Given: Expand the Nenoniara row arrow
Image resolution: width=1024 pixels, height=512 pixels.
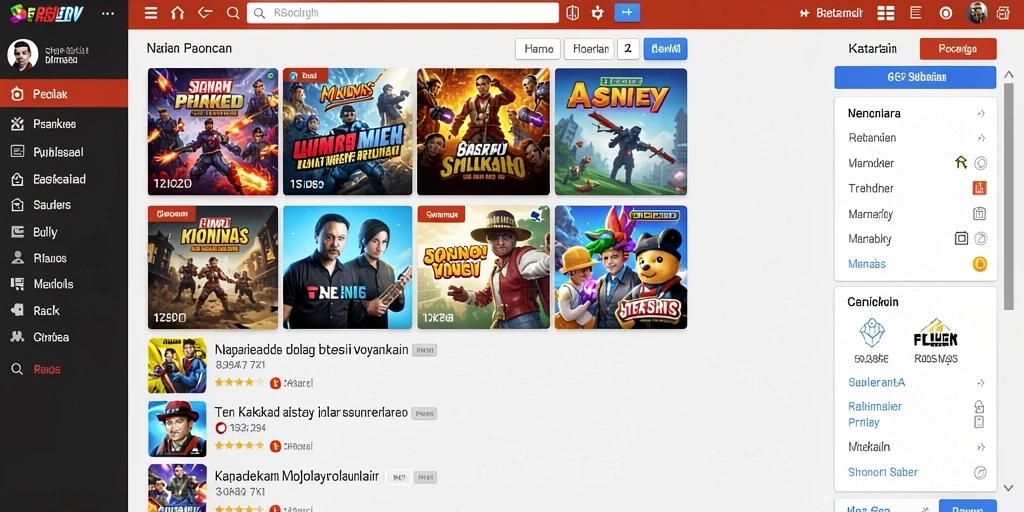Looking at the screenshot, I should tap(980, 114).
